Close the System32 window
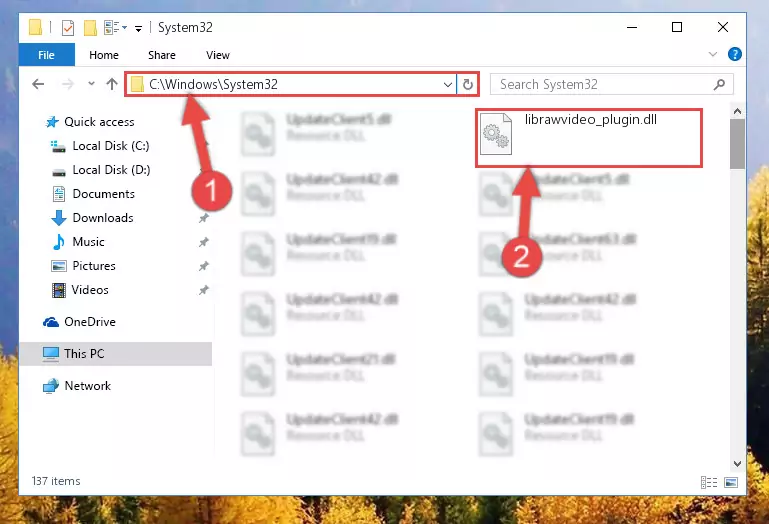769x524 pixels. [x=723, y=27]
